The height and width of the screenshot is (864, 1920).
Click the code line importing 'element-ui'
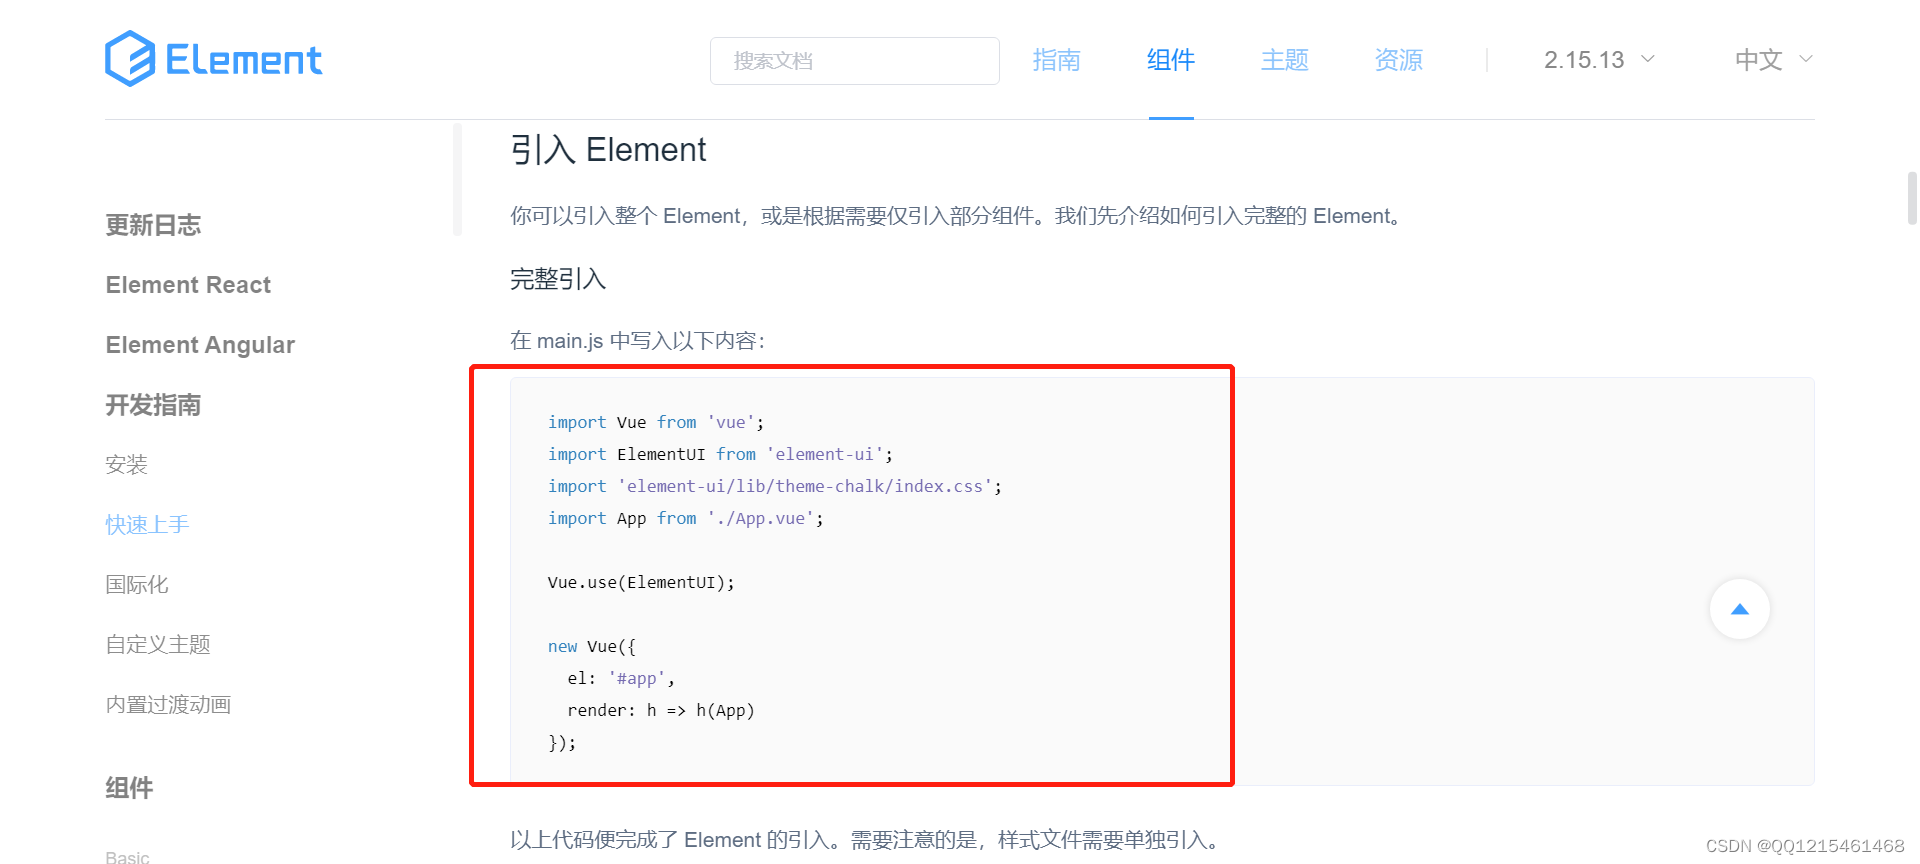[x=720, y=454]
